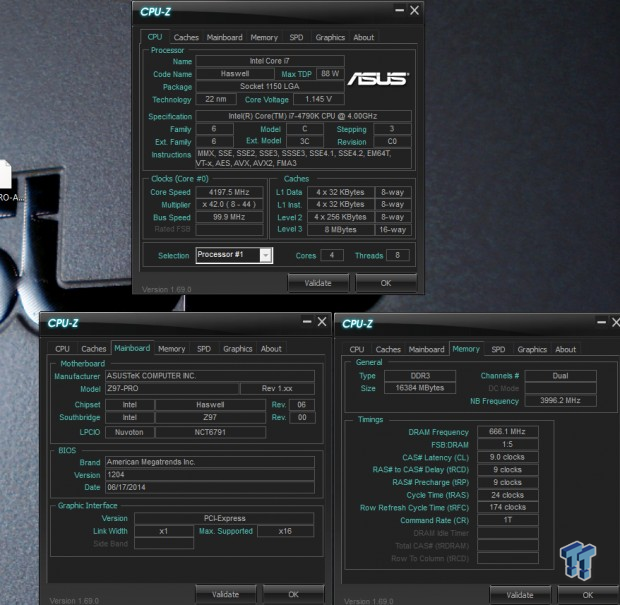Click the CAS# Latency value 9.0 clocks
620x605 pixels.
[x=508, y=457]
